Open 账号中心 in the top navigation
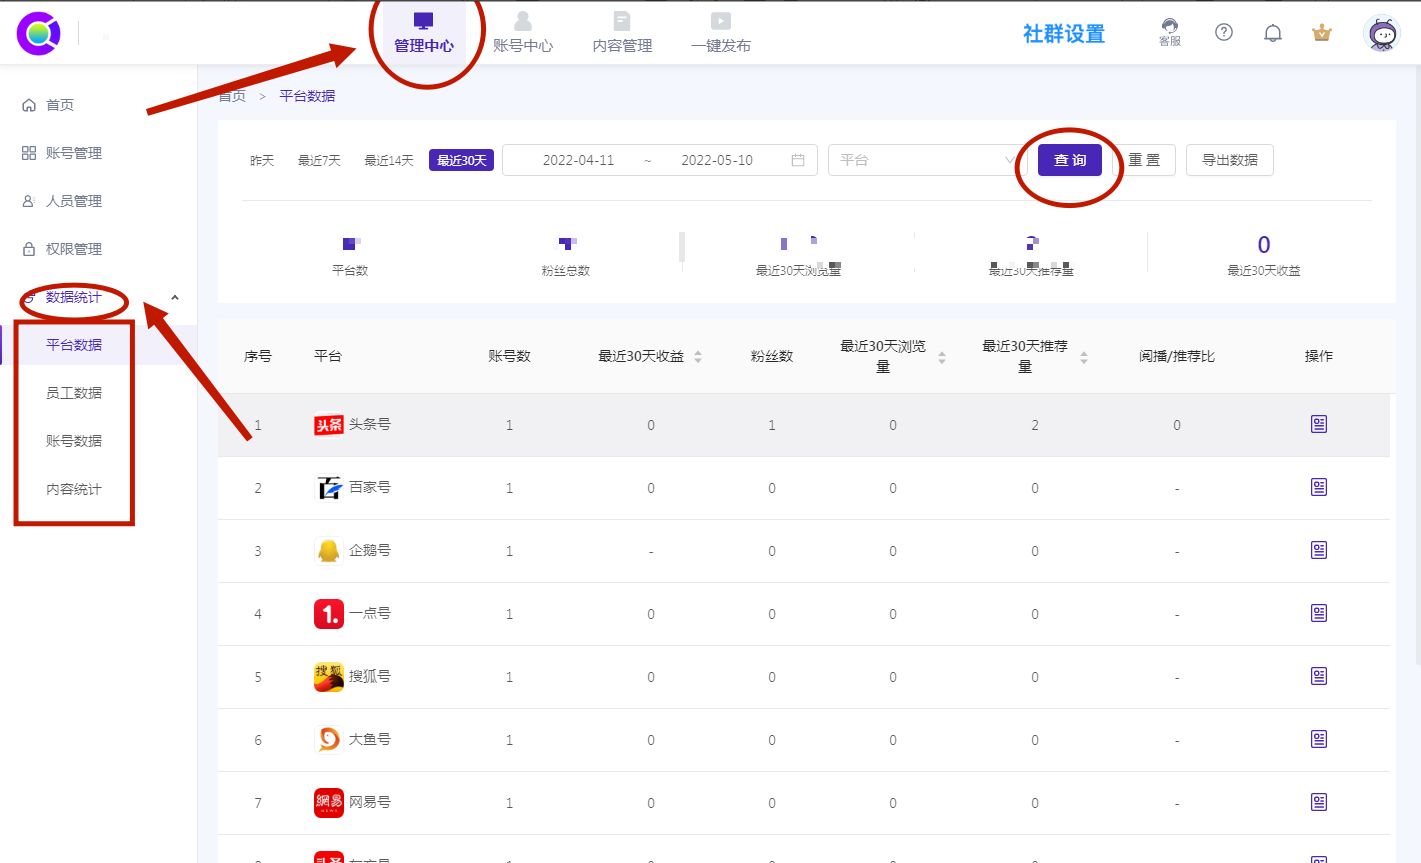The image size is (1421, 863). 524,30
